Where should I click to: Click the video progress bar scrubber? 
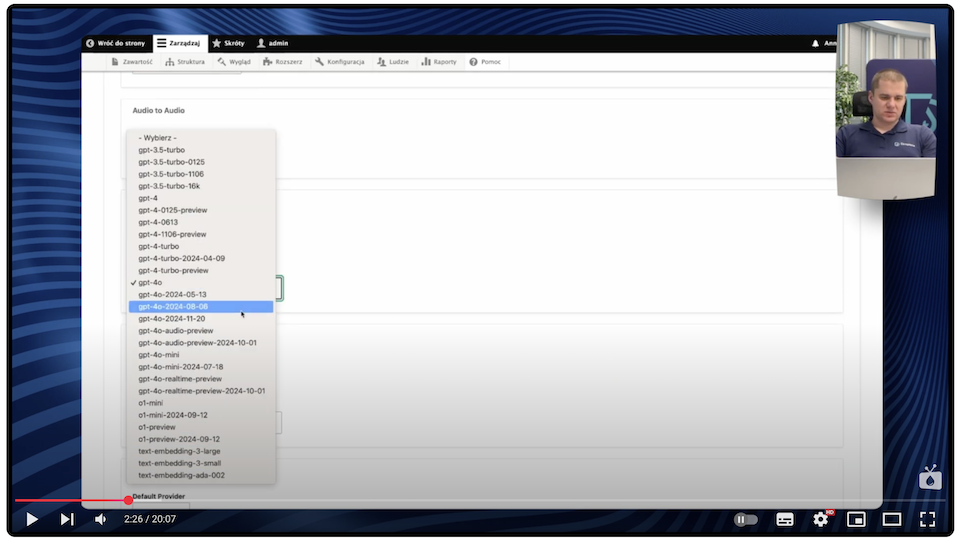[x=128, y=500]
